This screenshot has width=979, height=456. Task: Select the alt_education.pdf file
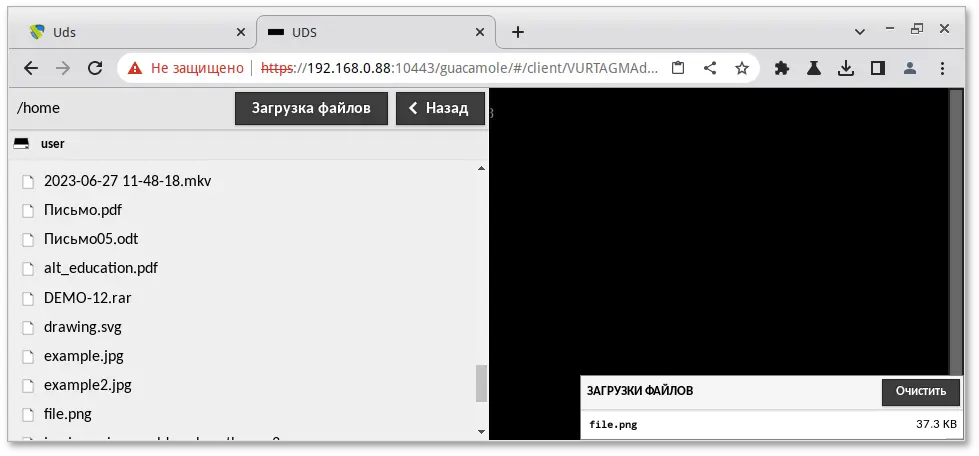tap(101, 269)
